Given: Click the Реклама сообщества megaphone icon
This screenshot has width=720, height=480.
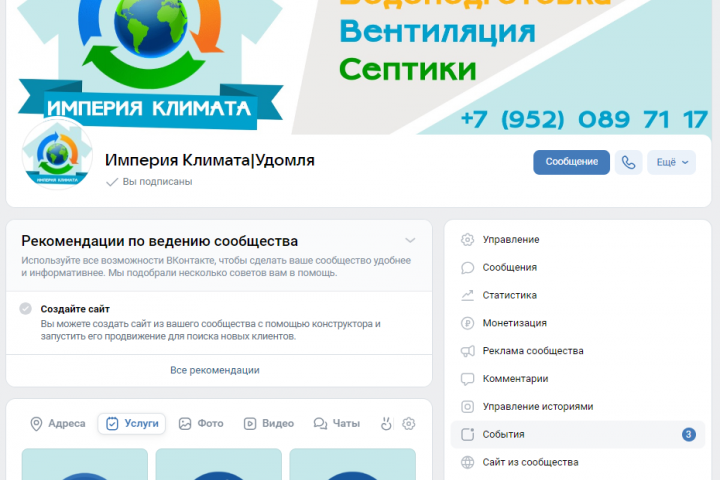Looking at the screenshot, I should (467, 351).
